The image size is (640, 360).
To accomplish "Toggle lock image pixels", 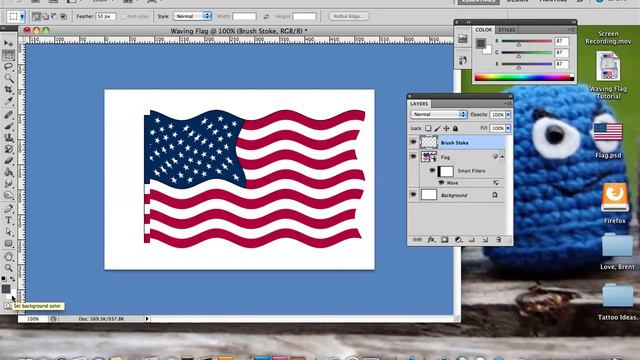I will click(x=437, y=128).
